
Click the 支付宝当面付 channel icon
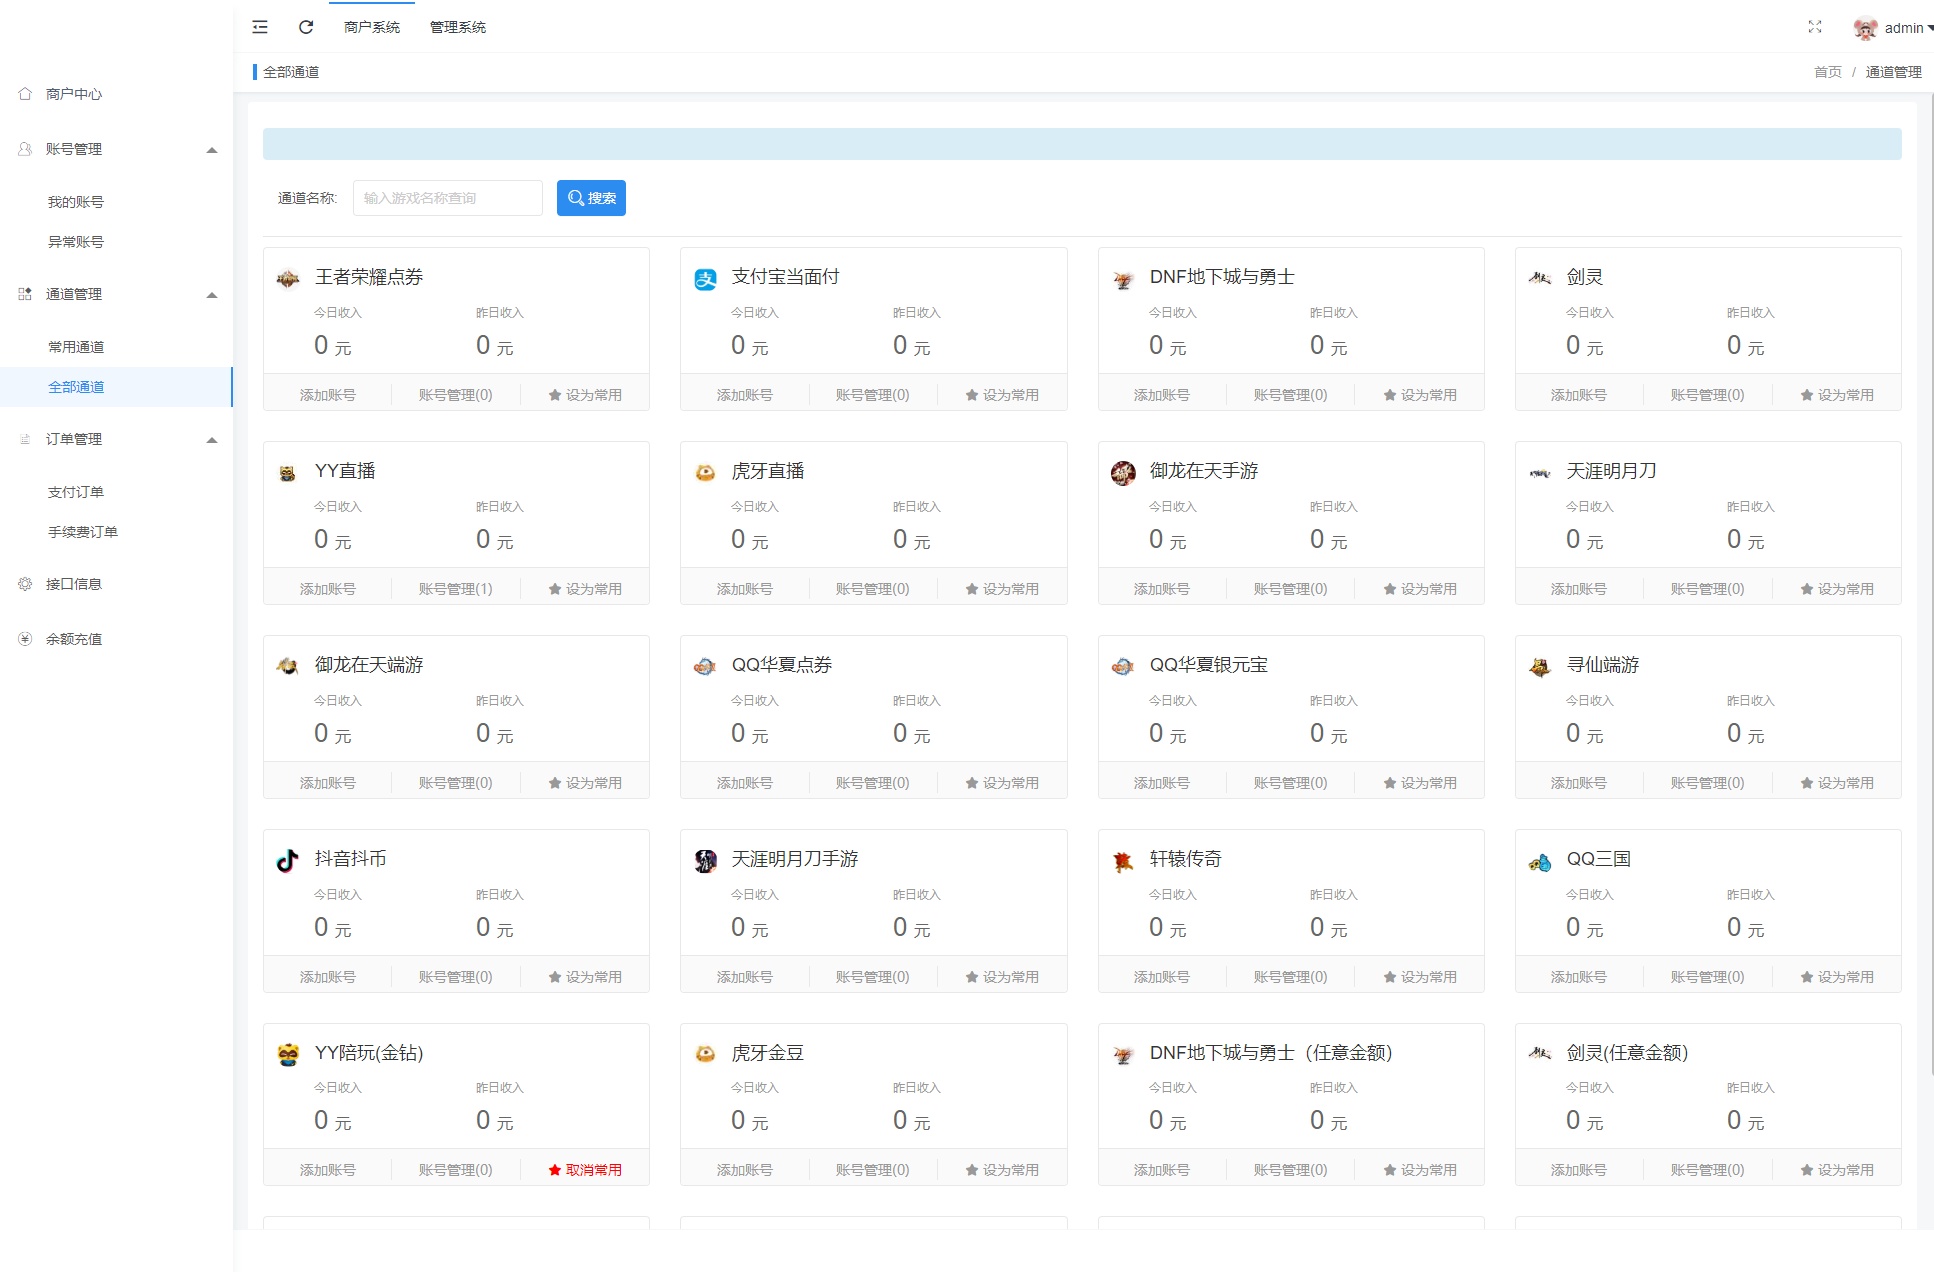pos(706,280)
